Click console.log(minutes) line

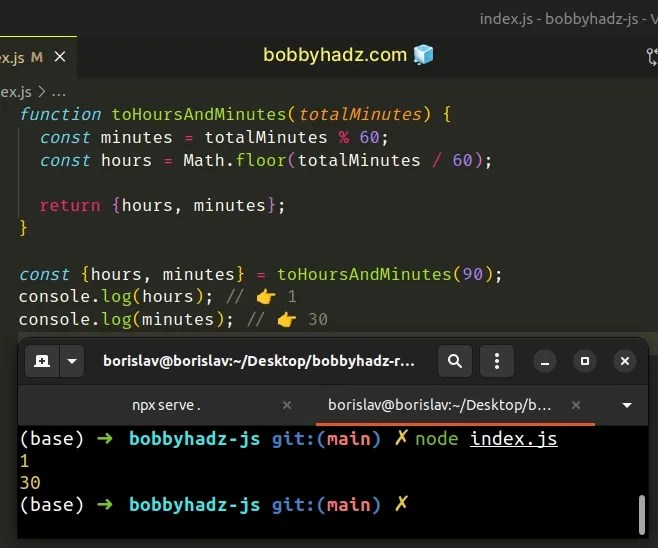coord(126,320)
